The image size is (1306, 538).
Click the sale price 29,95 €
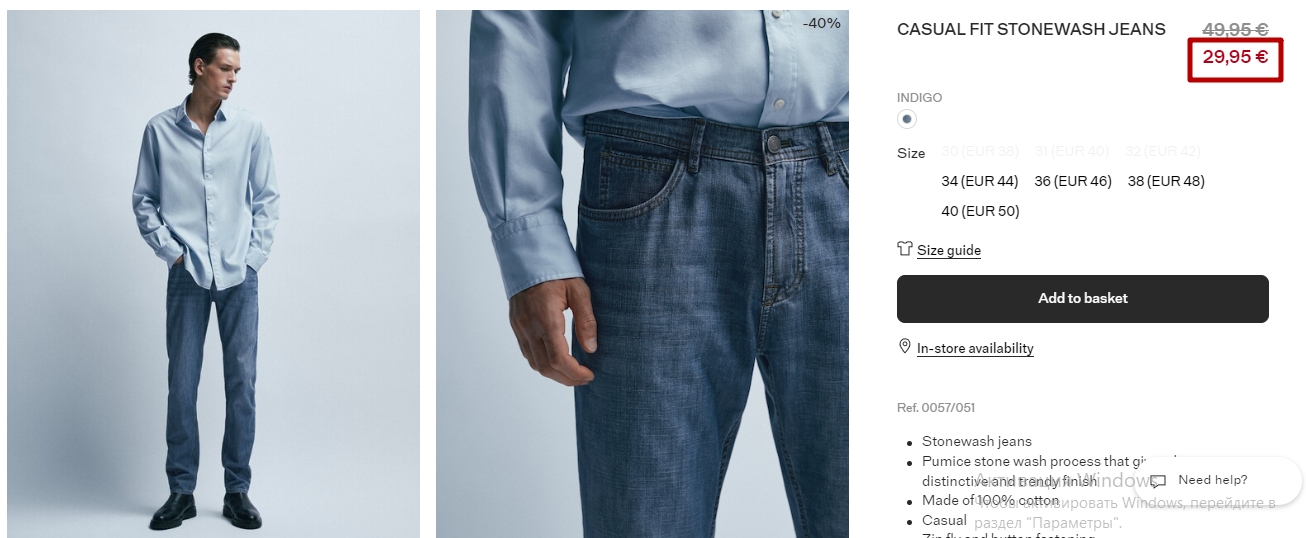pyautogui.click(x=1235, y=58)
